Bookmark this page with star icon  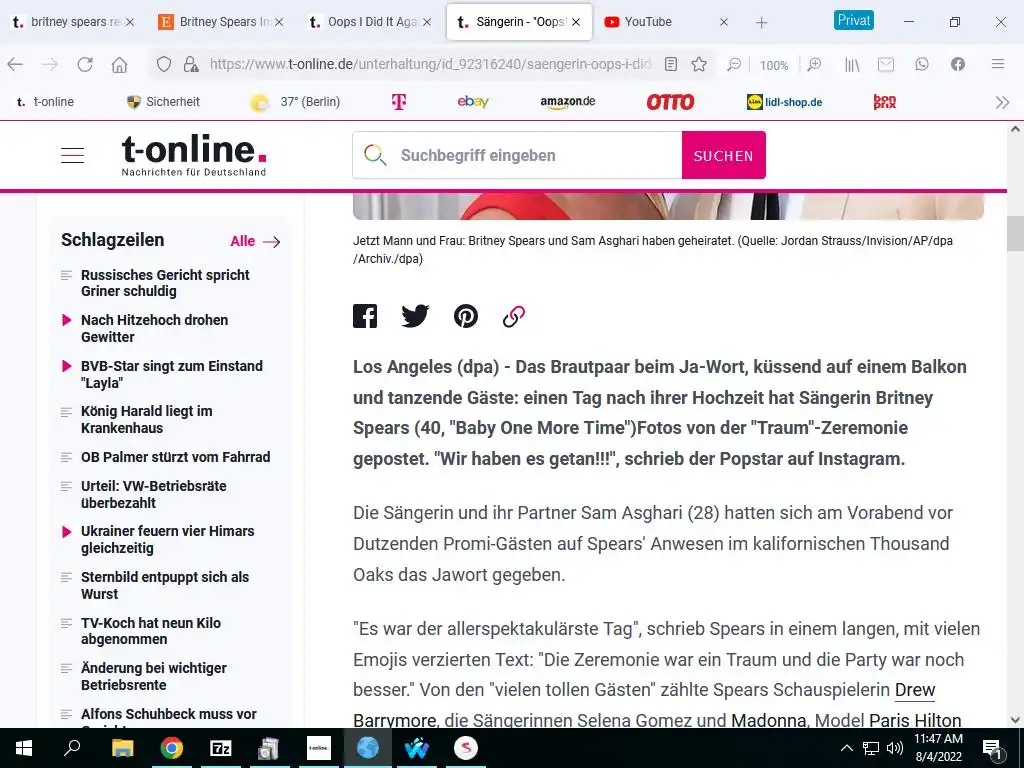[x=699, y=64]
